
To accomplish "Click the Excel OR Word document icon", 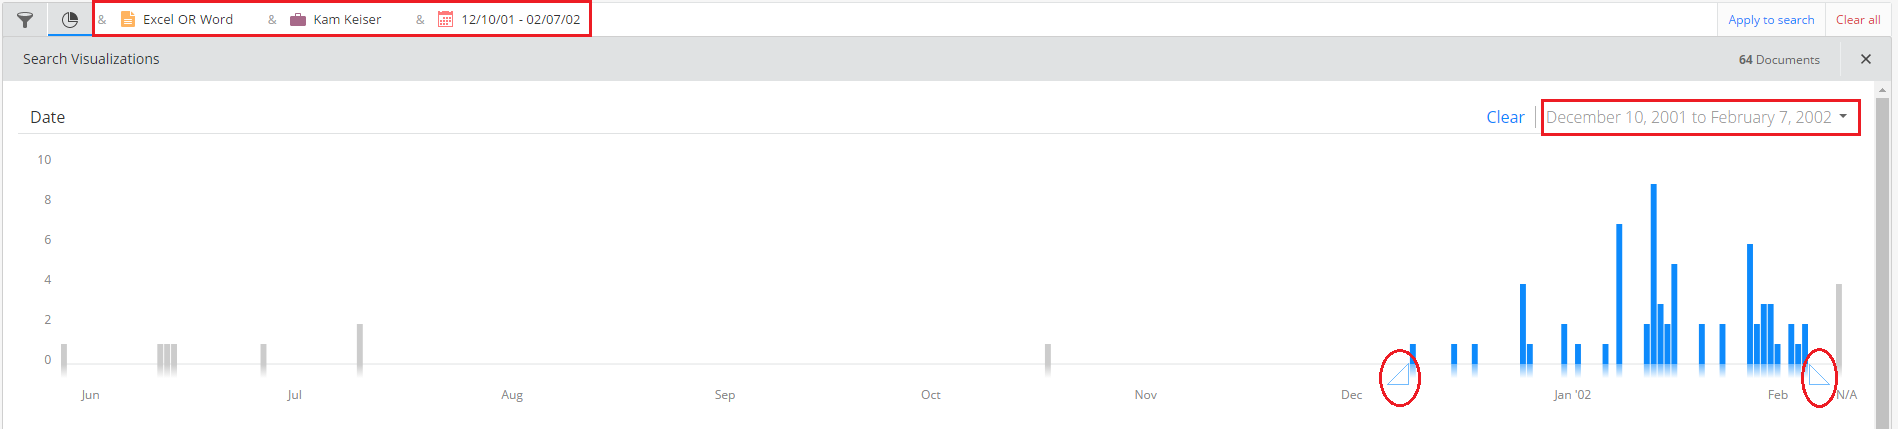I will click(x=128, y=19).
